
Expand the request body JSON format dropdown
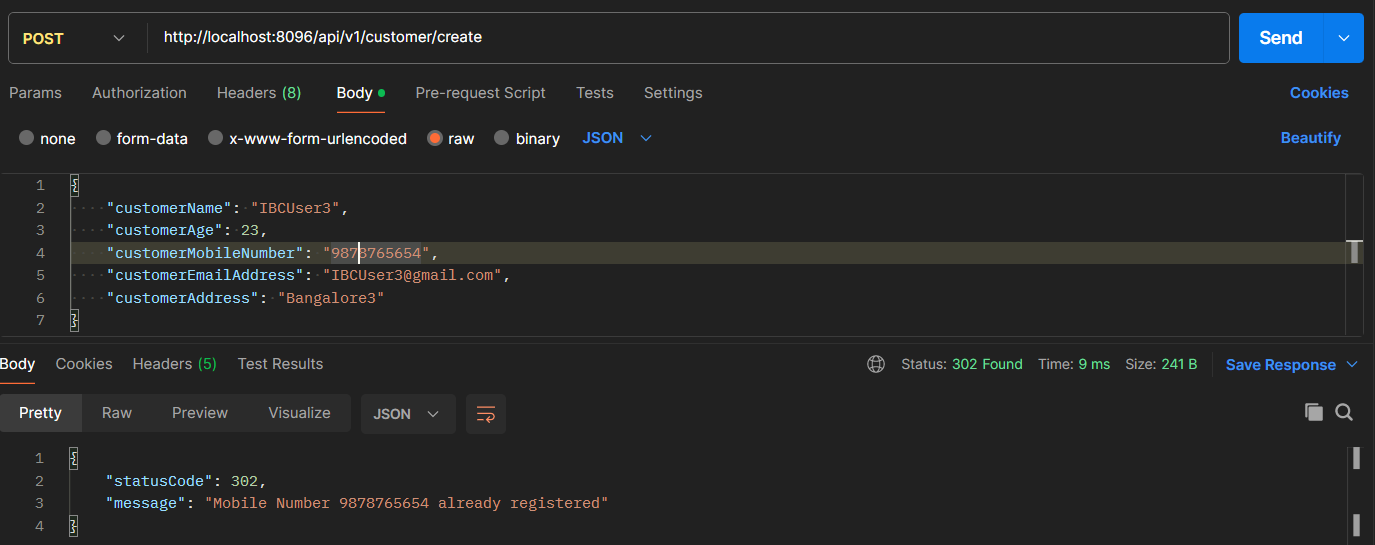617,138
